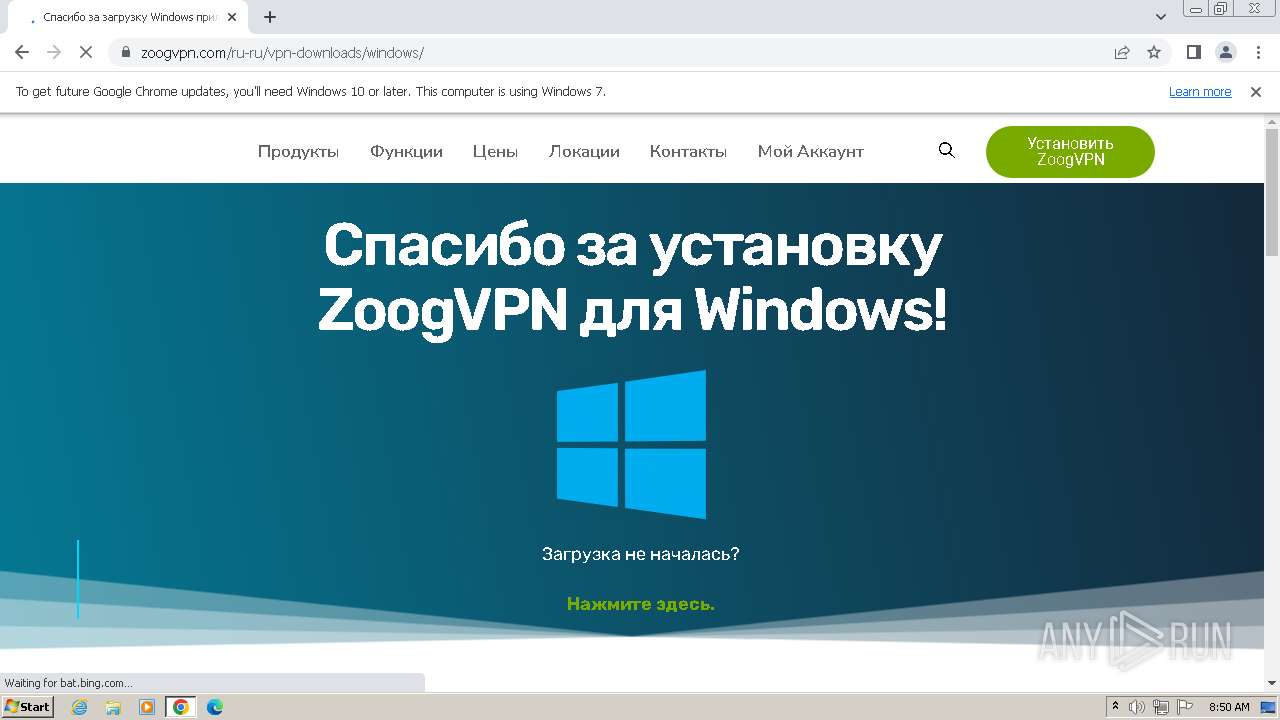Open the Локации page
Screen dimensions: 1280x720
click(584, 152)
